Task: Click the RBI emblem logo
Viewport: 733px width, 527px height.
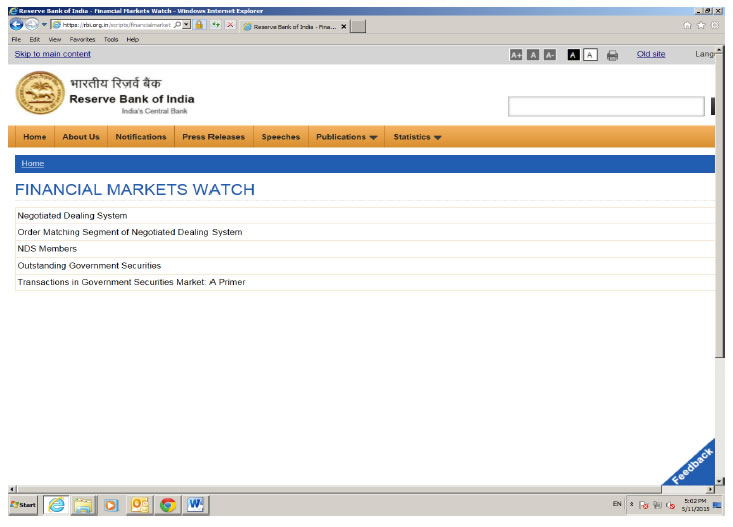Action: click(x=39, y=96)
